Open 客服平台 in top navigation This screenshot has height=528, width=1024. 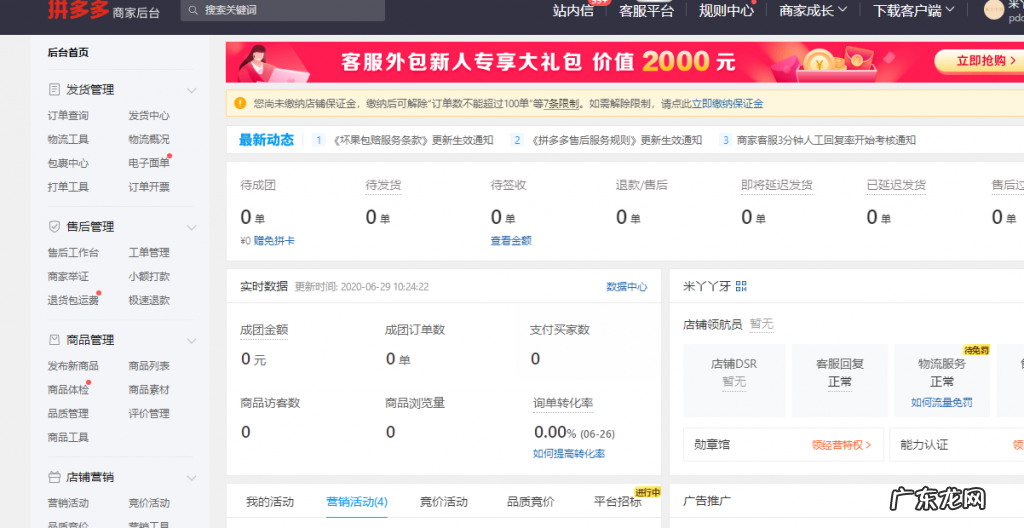click(x=647, y=10)
